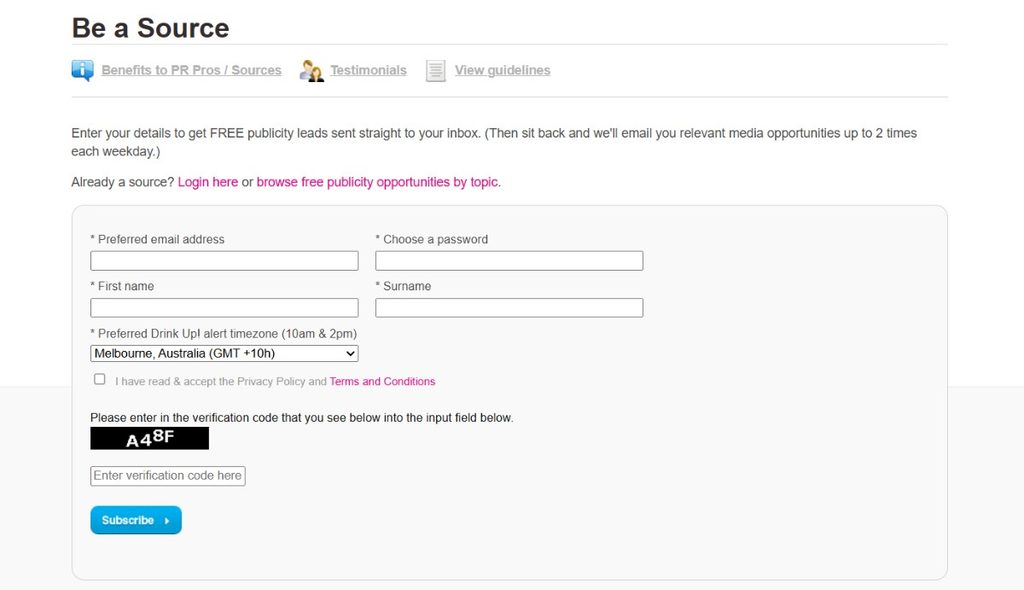Open the alert timezone dropdown

click(224, 353)
